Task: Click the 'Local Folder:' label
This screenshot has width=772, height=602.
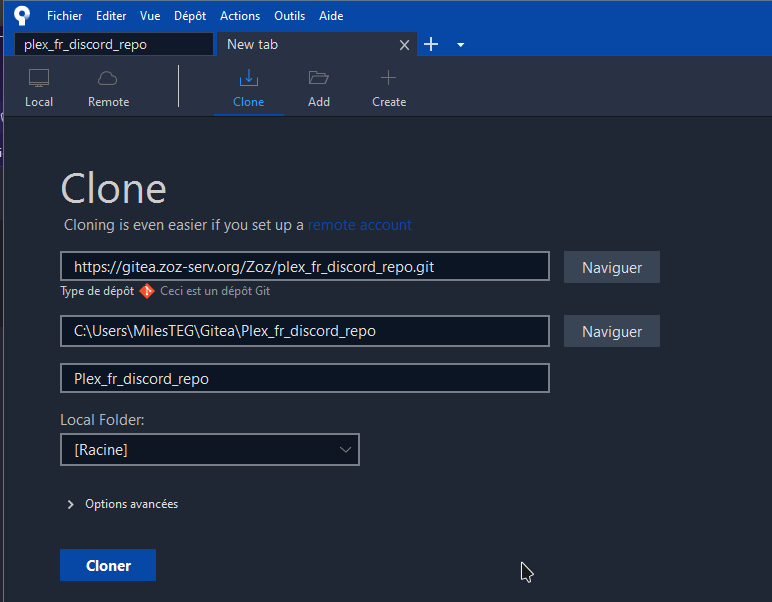Action: [102, 420]
